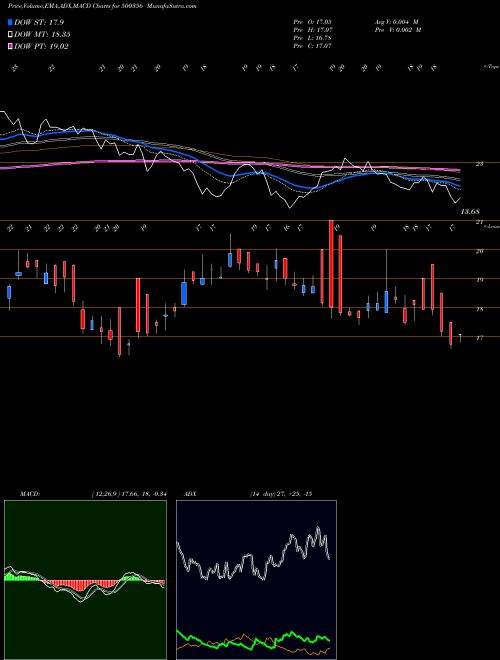Click inside the green MACD histogram chart

85,580
